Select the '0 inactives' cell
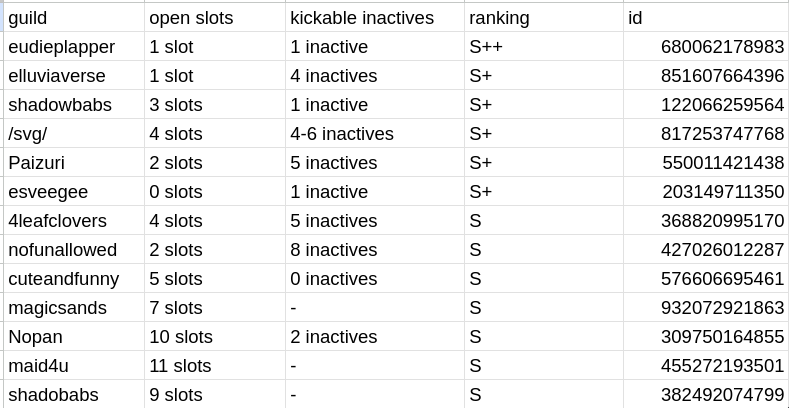Image resolution: width=789 pixels, height=408 pixels. (x=374, y=279)
